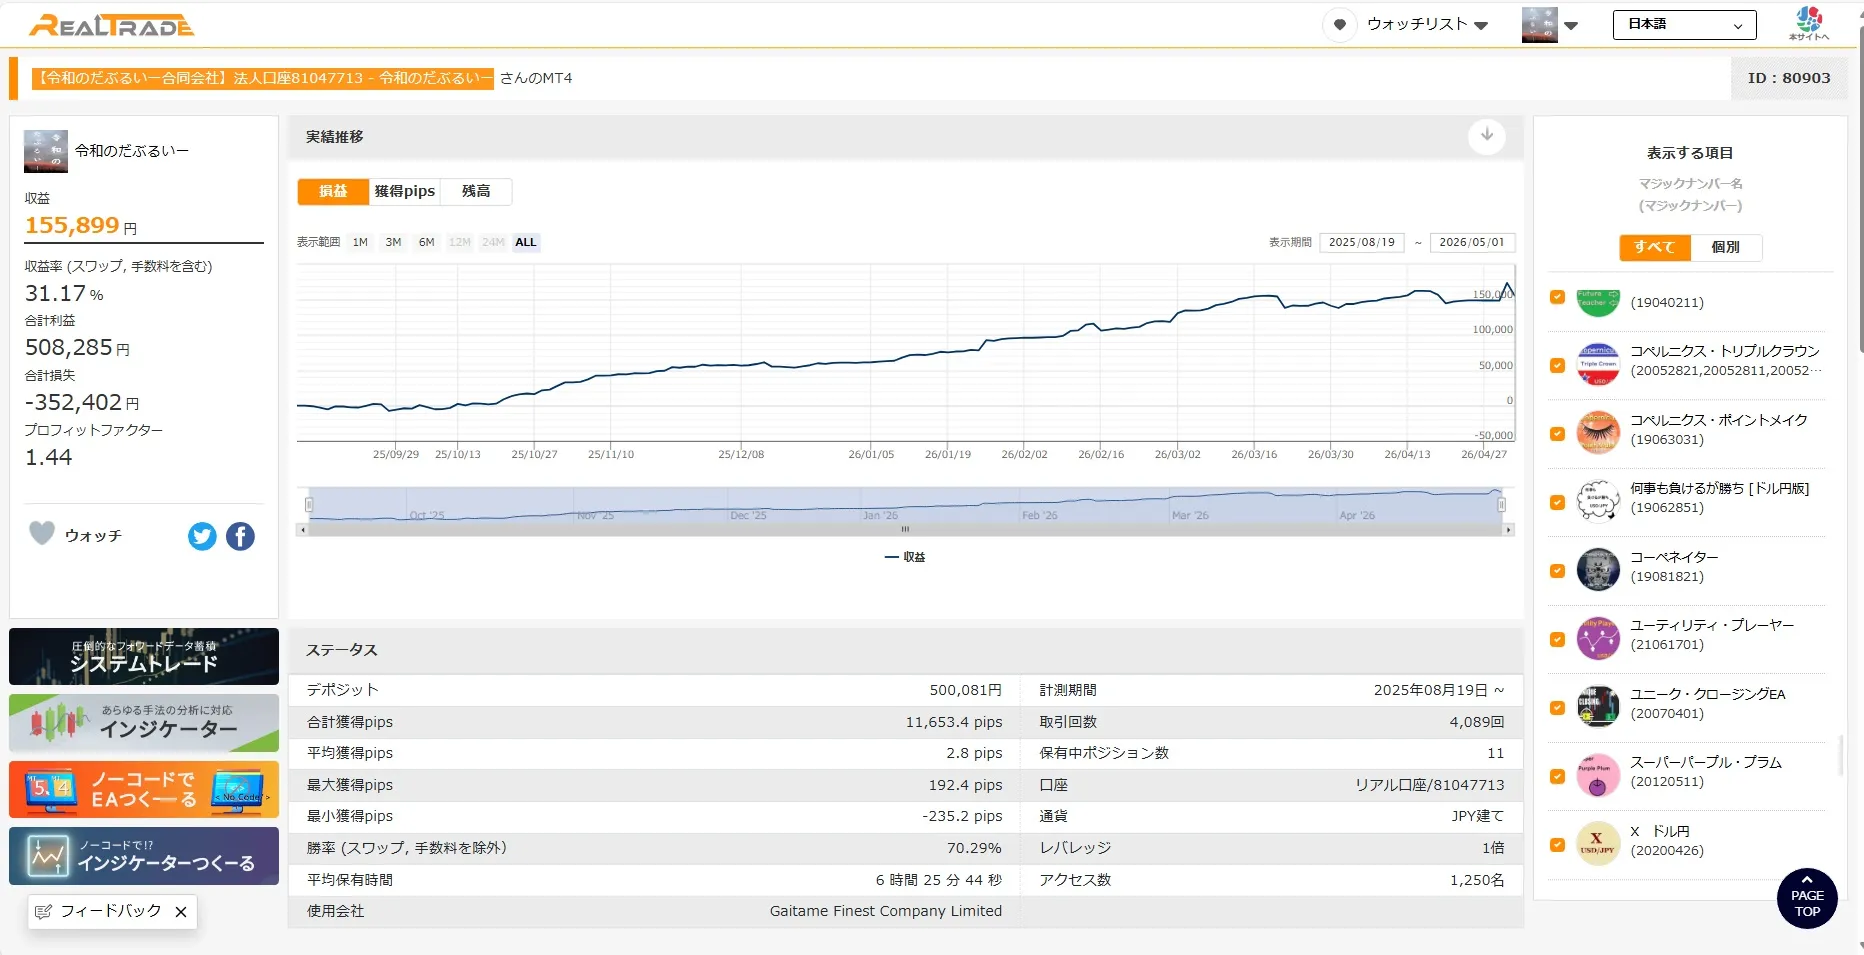Jump to PAGE TOP button
This screenshot has height=955, width=1864.
pyautogui.click(x=1807, y=899)
